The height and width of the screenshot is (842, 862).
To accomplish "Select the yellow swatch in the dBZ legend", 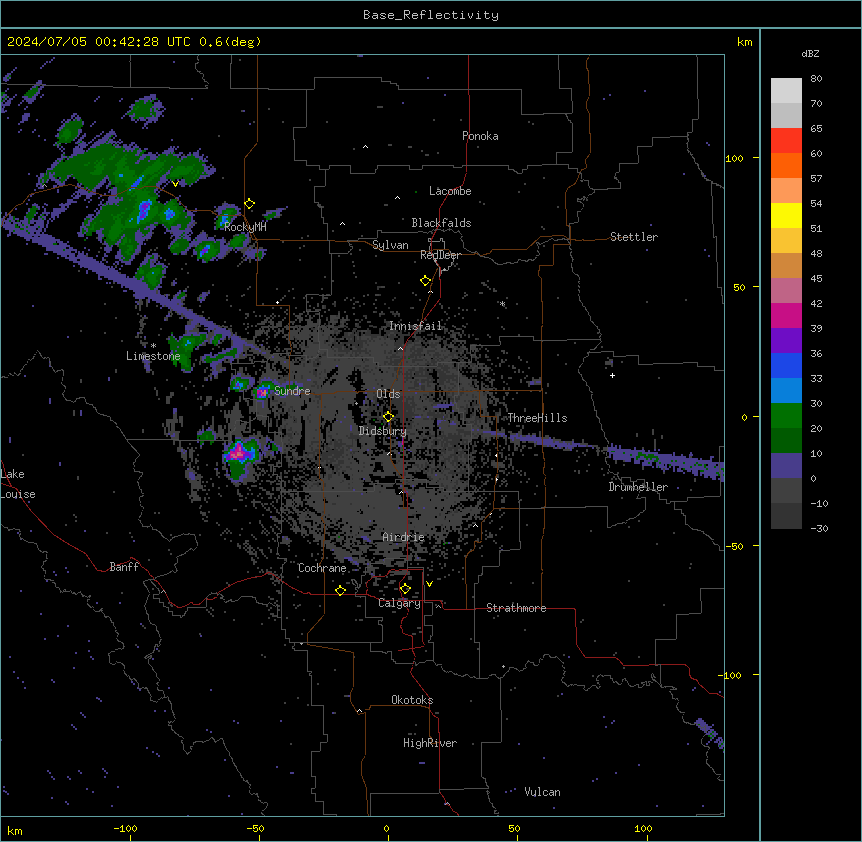I will (786, 215).
